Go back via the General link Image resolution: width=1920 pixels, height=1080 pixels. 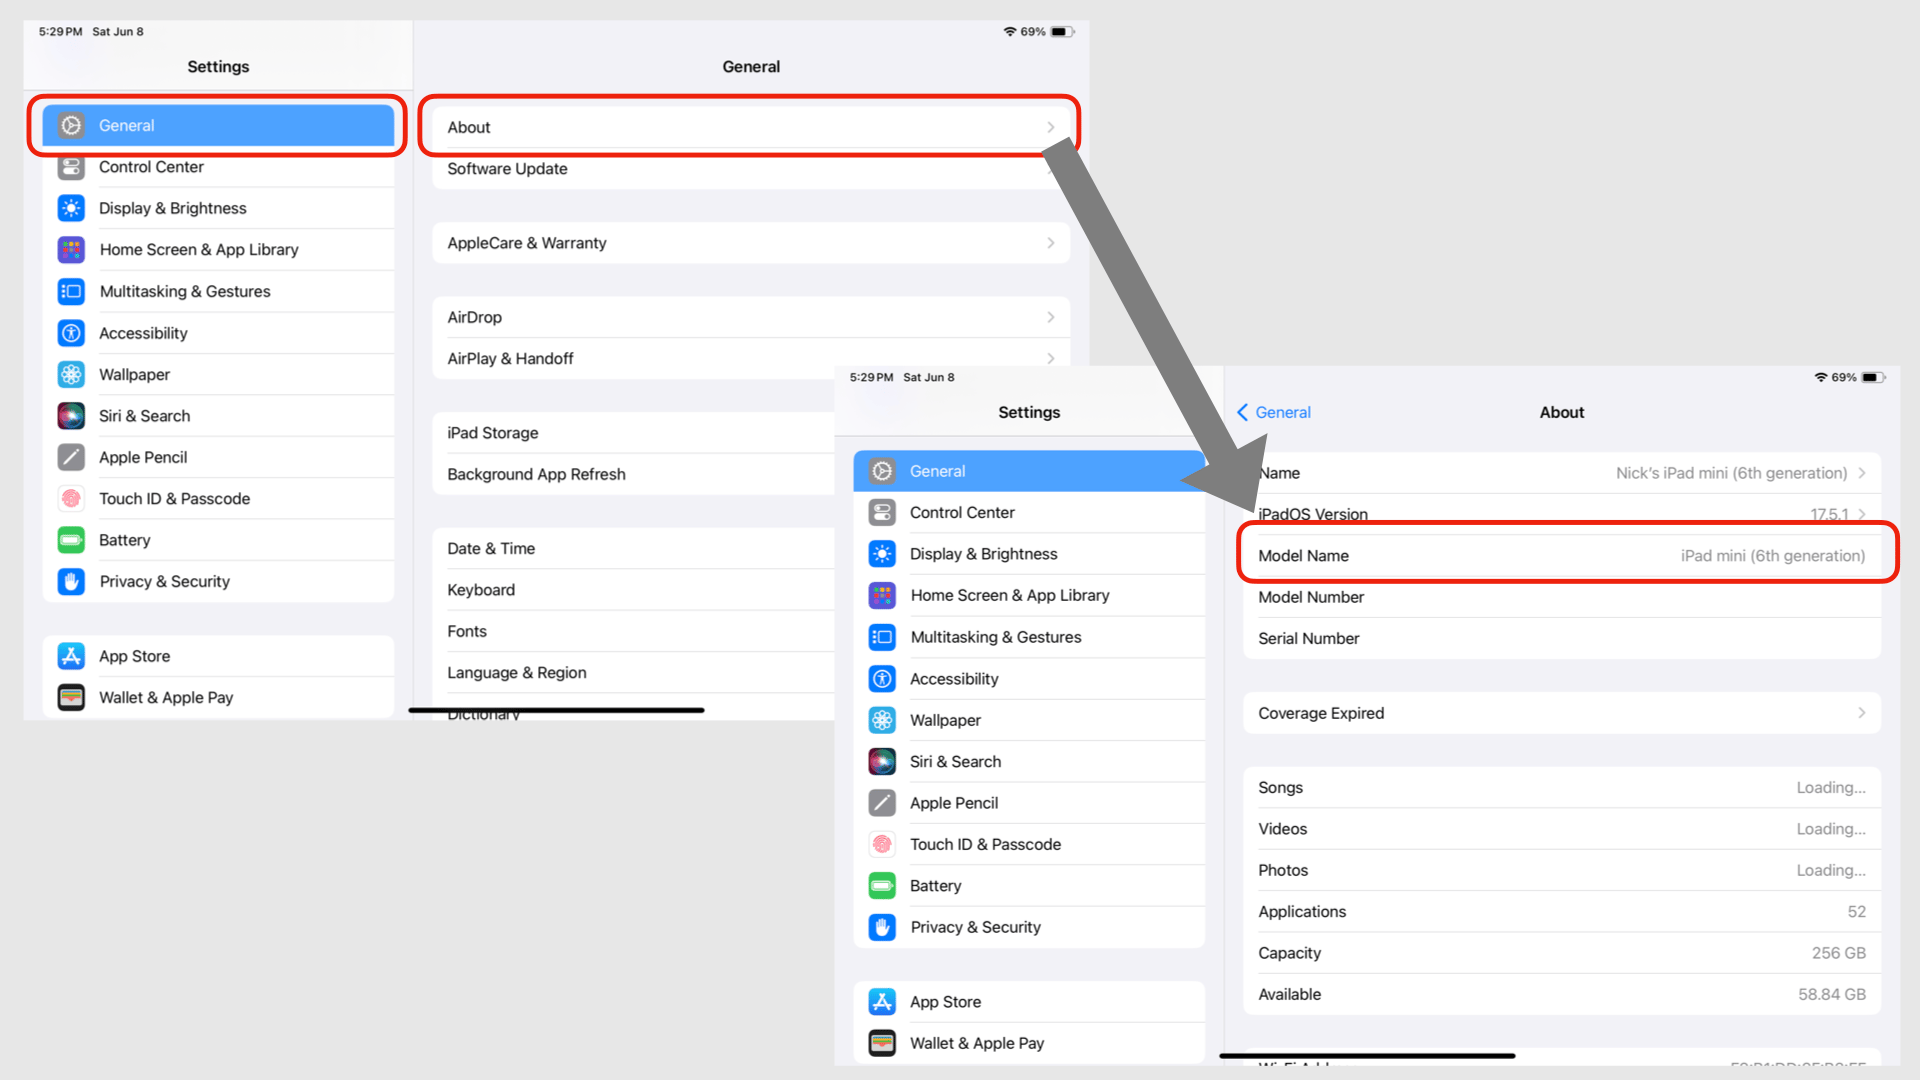pyautogui.click(x=1274, y=413)
